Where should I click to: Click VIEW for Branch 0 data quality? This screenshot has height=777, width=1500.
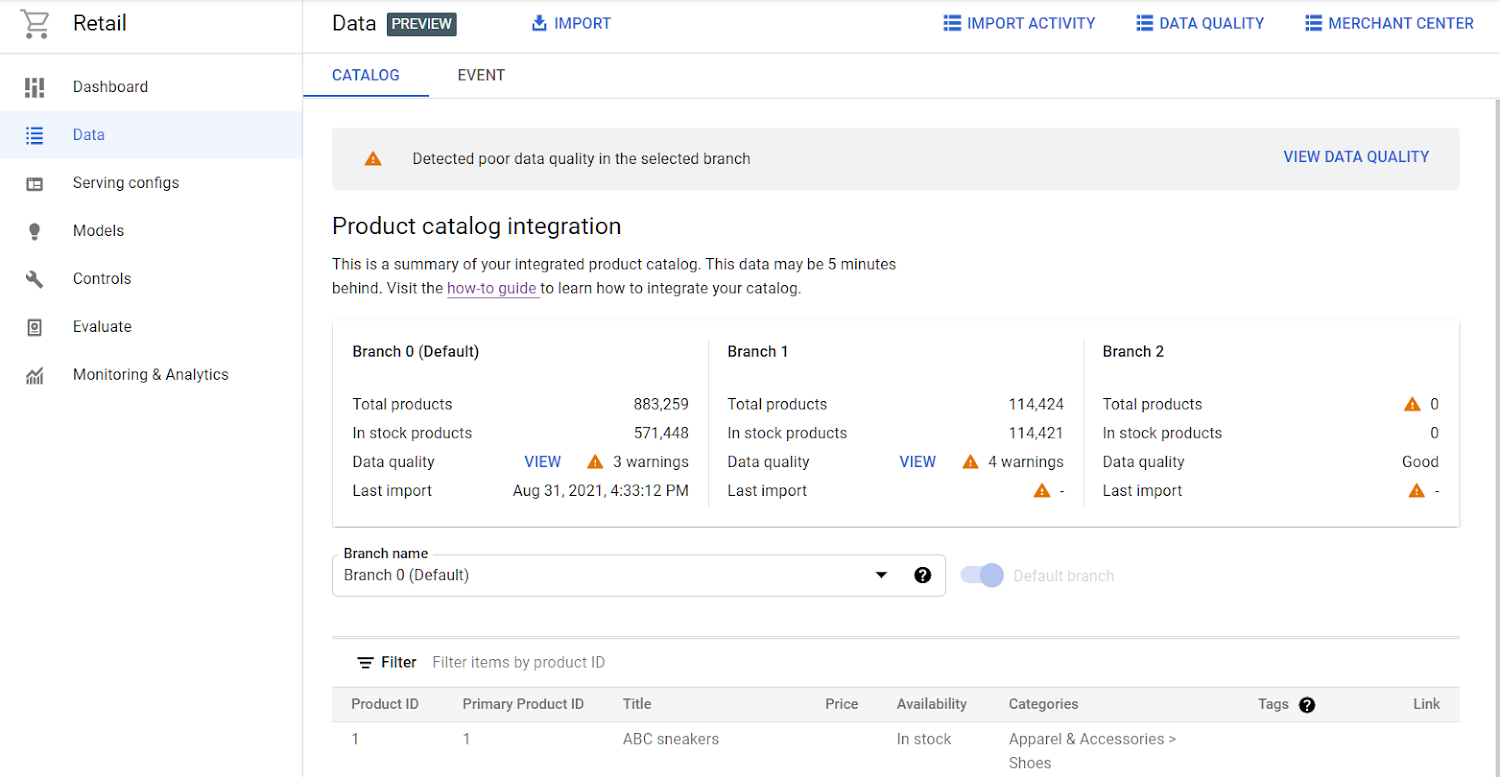(543, 462)
